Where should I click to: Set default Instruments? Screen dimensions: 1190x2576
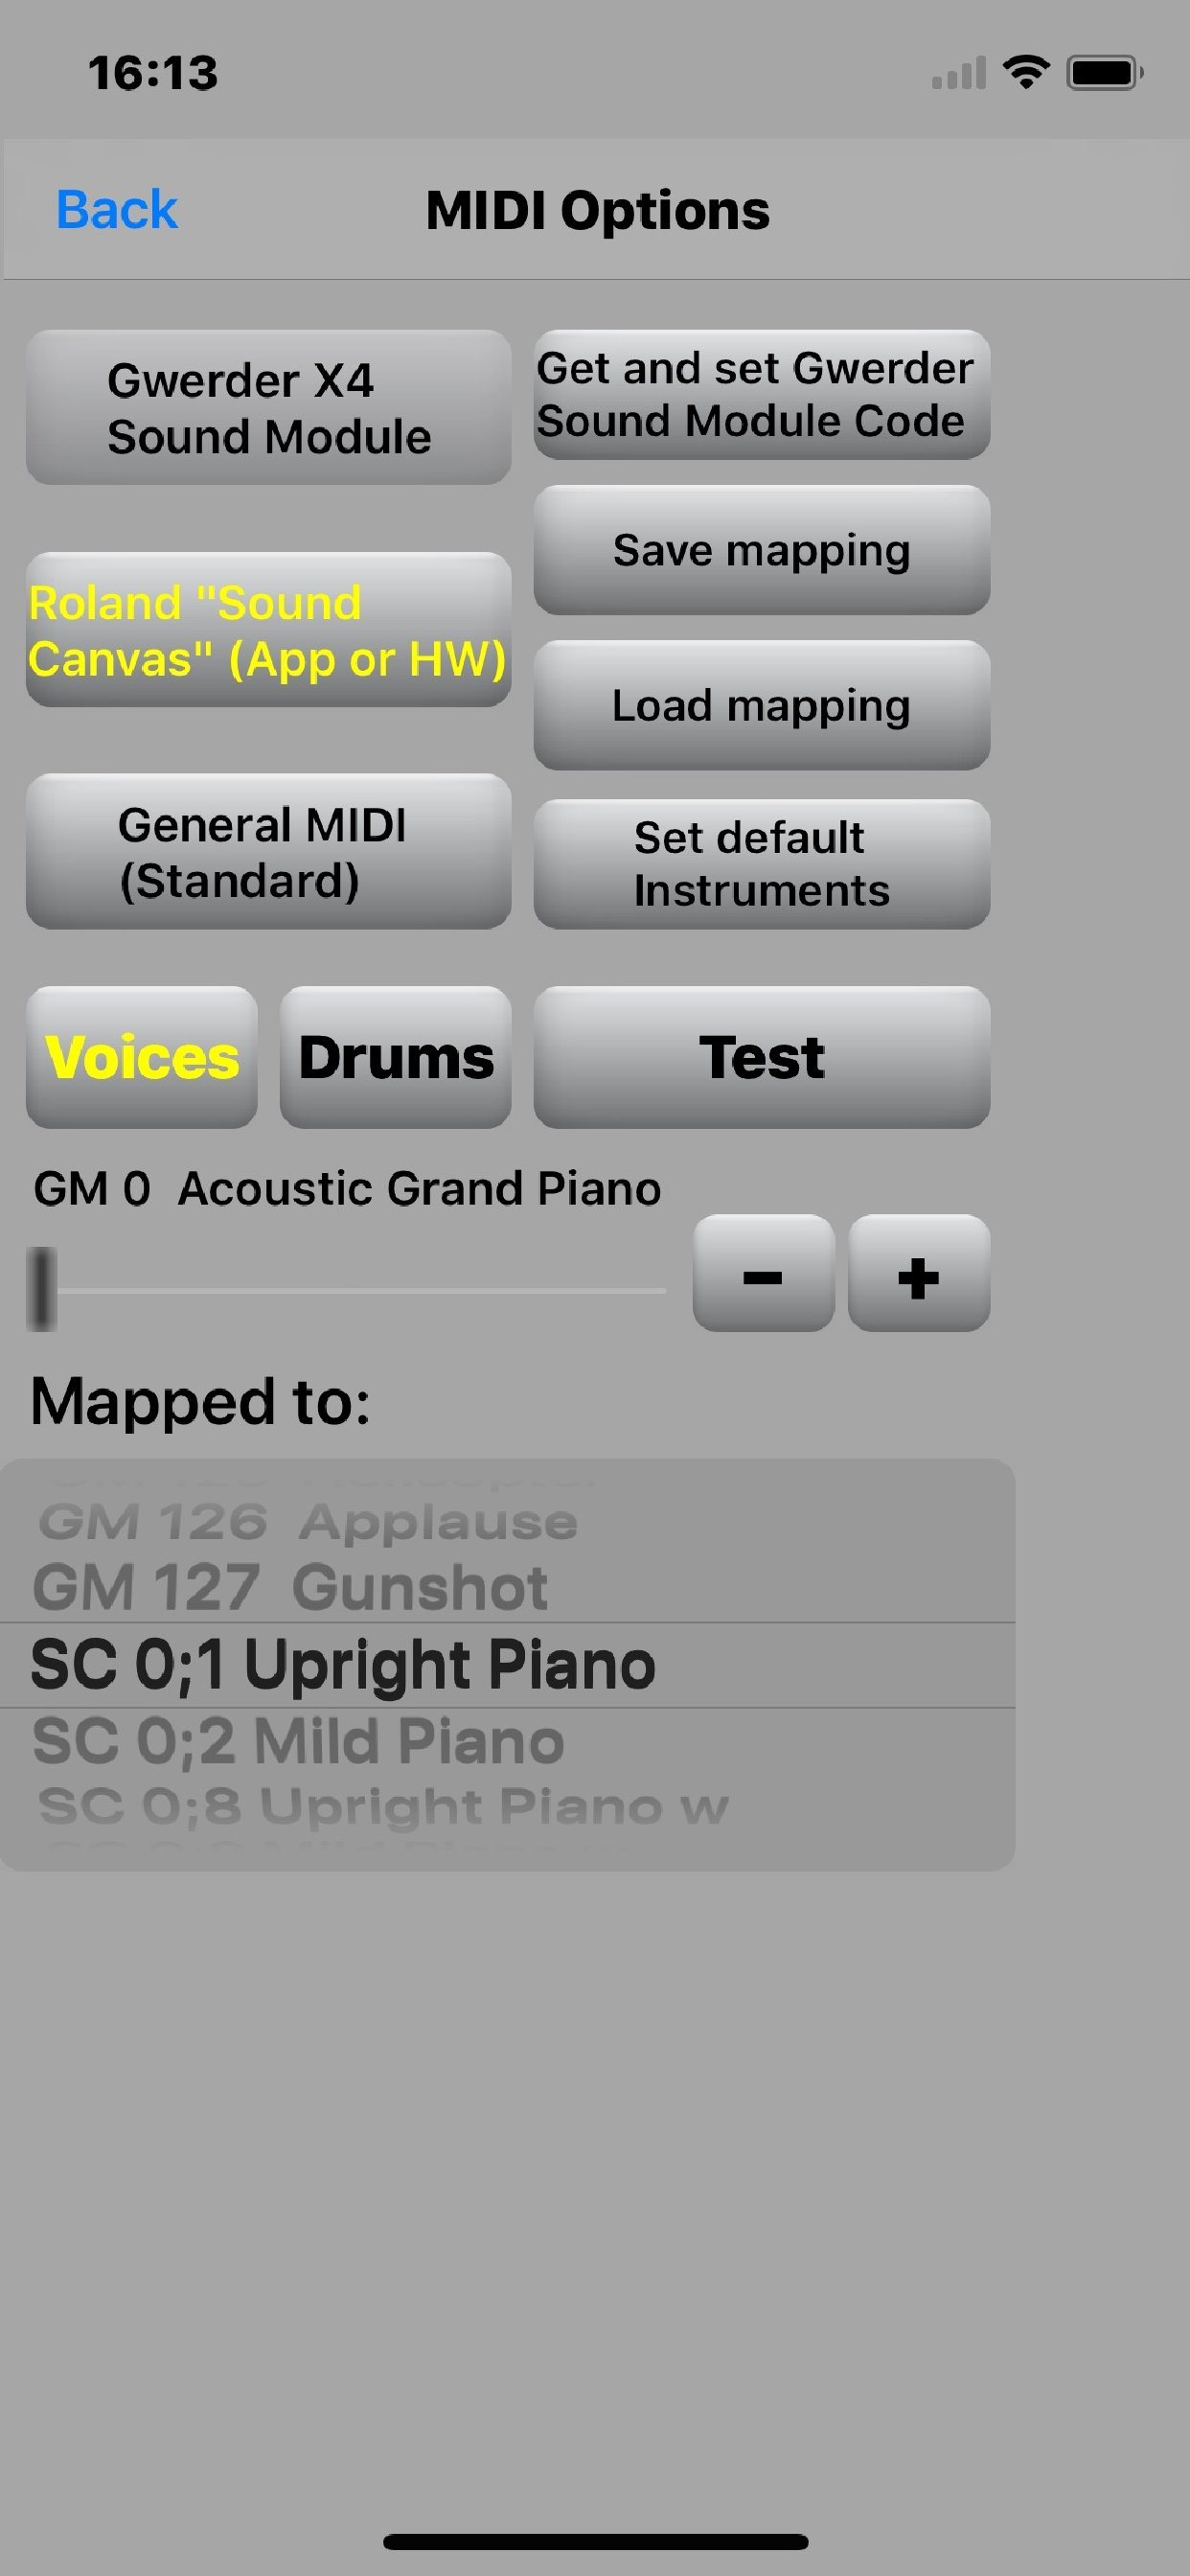[762, 864]
